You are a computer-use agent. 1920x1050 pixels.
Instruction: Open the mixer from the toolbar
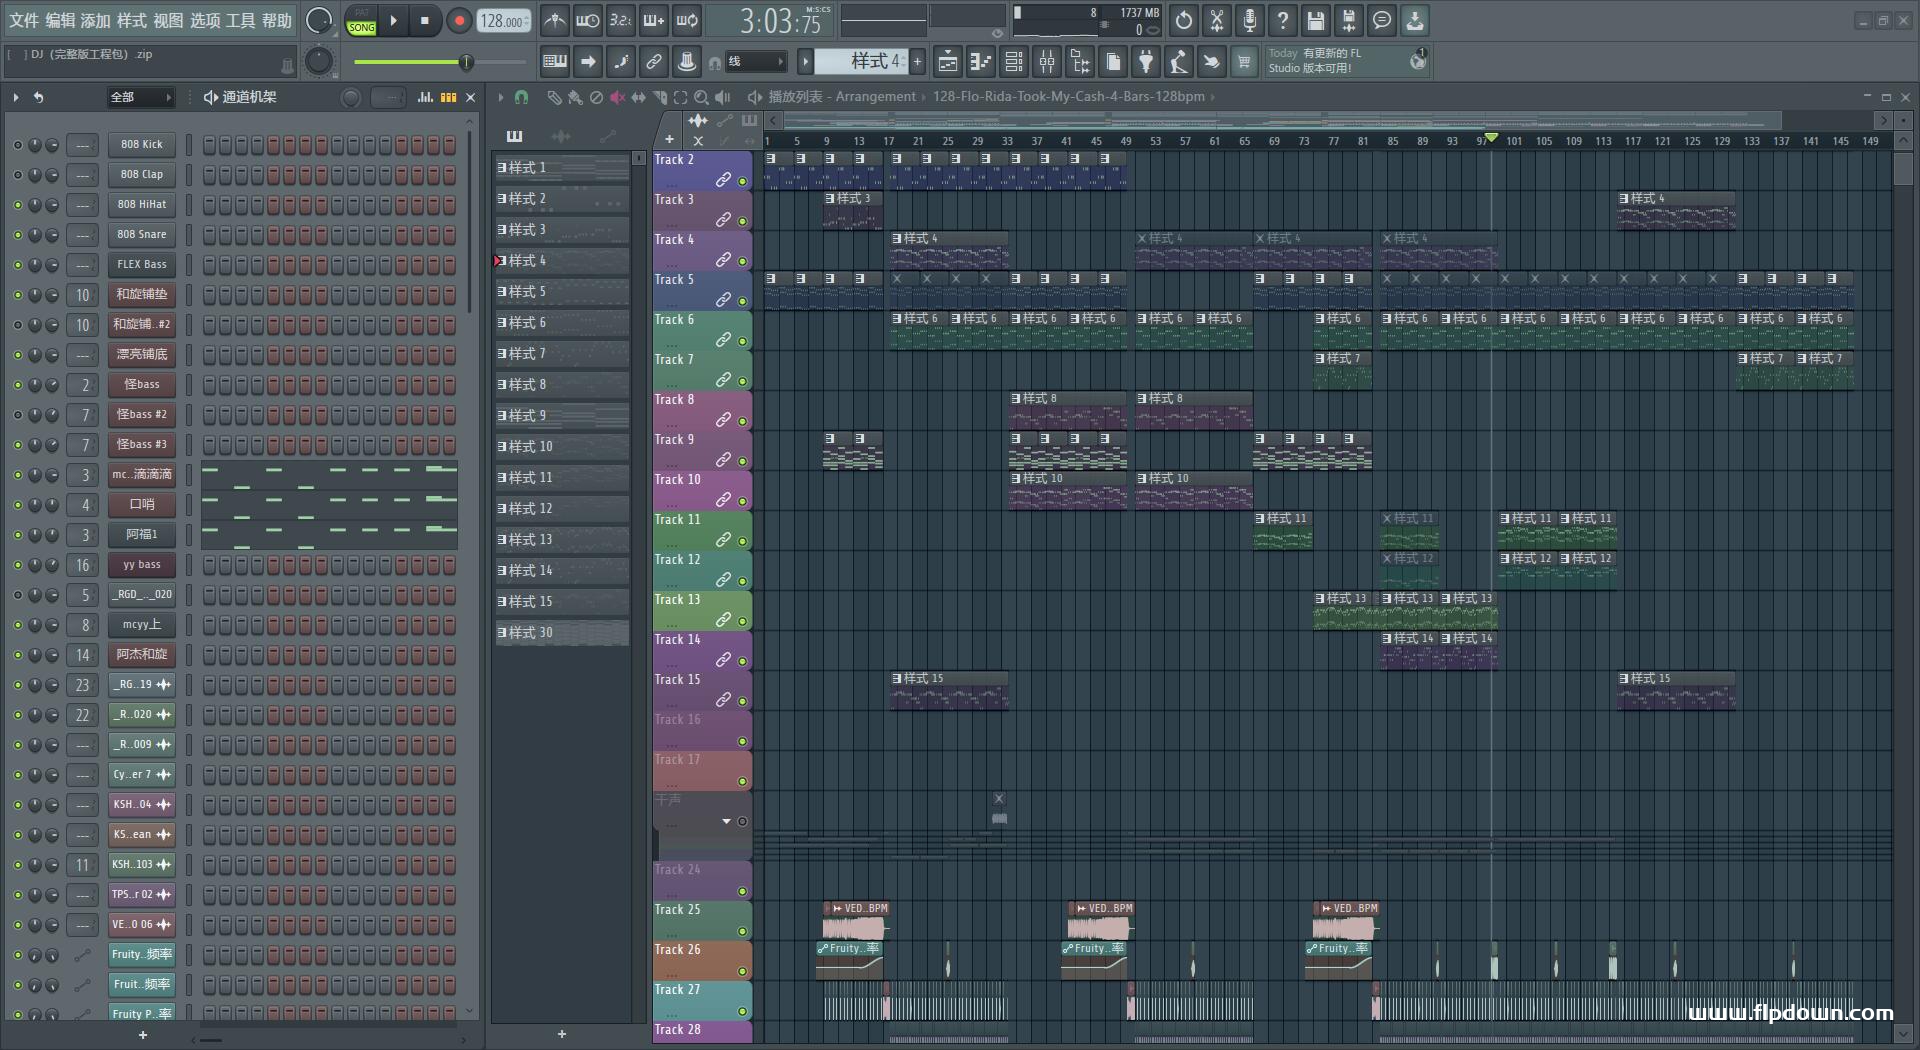coord(1047,63)
